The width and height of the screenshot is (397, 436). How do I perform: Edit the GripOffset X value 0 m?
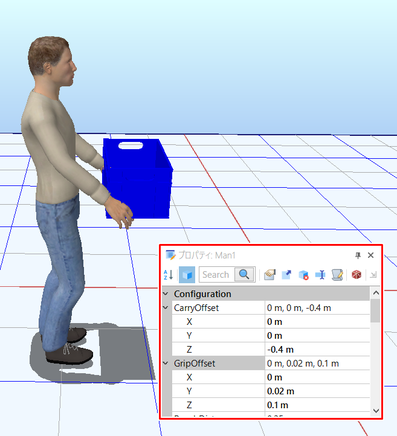click(317, 377)
